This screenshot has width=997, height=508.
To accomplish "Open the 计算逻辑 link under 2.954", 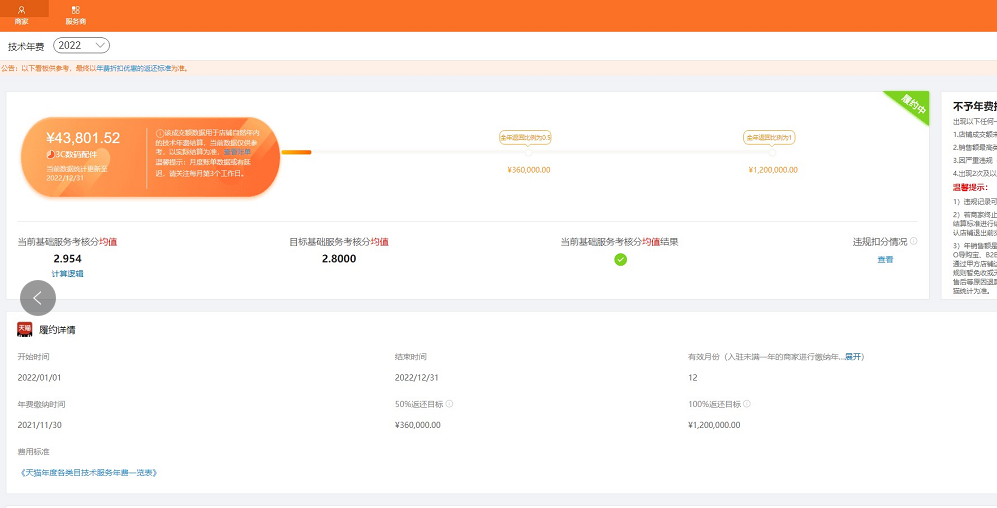I will tap(67, 273).
